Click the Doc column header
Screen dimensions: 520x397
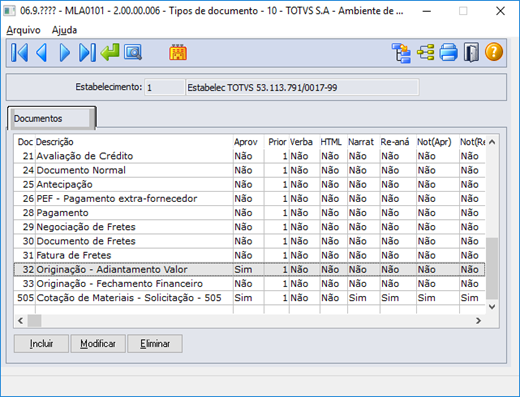coord(25,142)
